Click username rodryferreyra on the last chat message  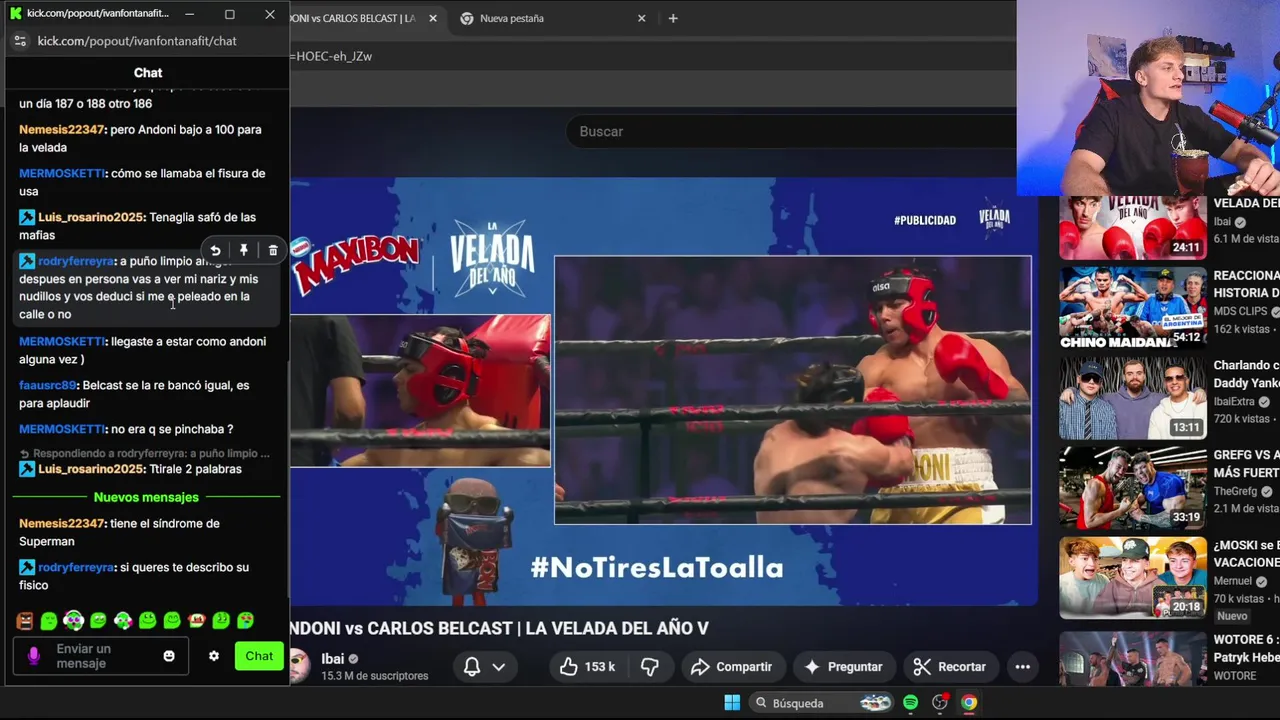tap(76, 567)
